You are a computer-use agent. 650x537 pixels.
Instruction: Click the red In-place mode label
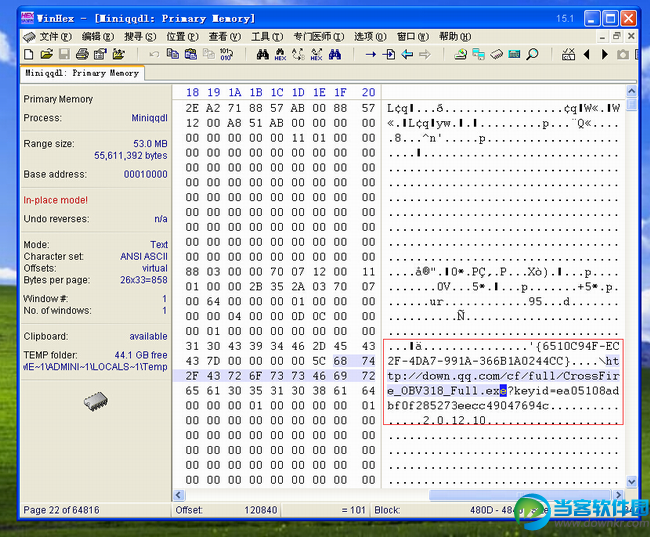pos(56,200)
